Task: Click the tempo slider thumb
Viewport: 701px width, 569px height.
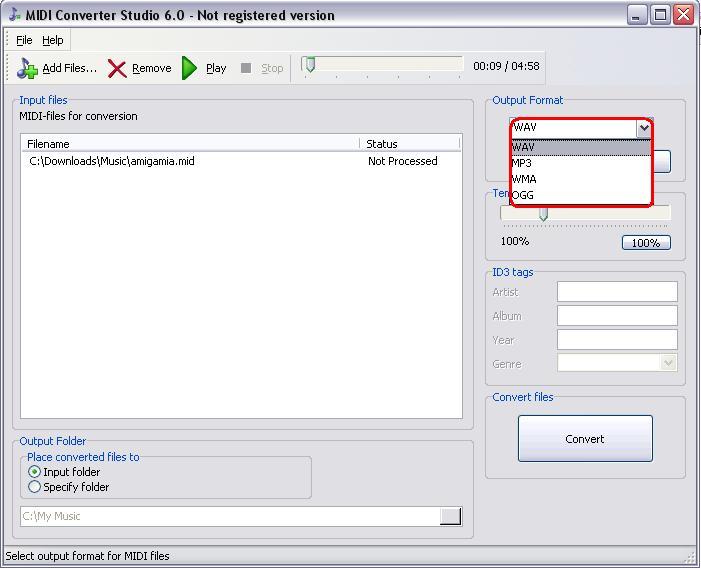Action: pyautogui.click(x=543, y=214)
